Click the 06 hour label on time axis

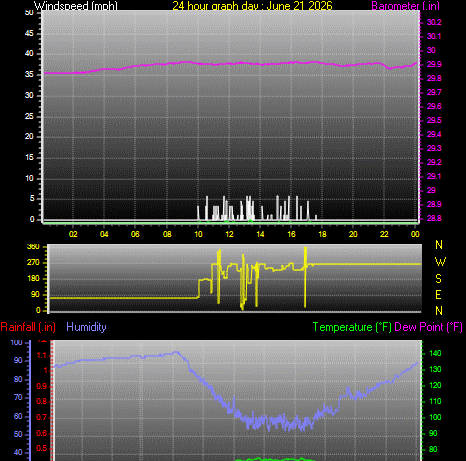[x=135, y=234]
